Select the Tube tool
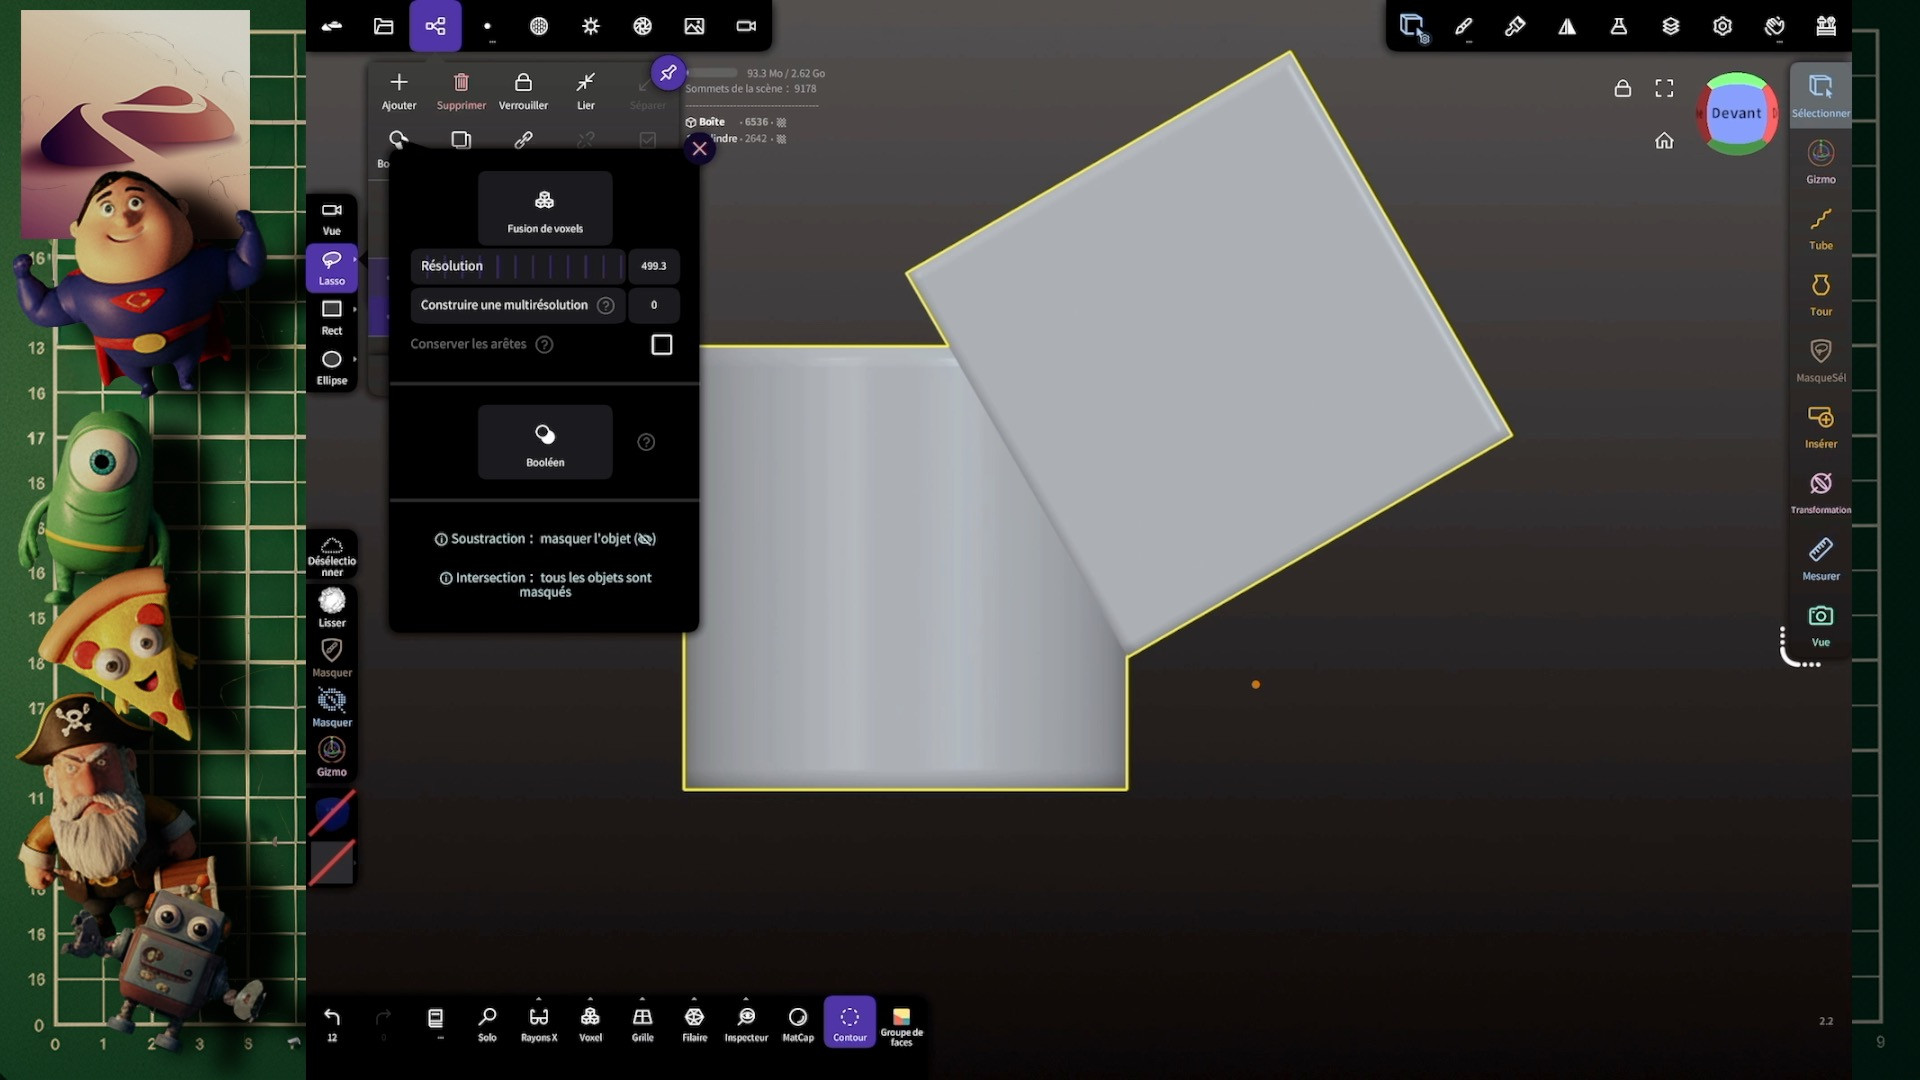Image resolution: width=1920 pixels, height=1080 pixels. (x=1820, y=228)
